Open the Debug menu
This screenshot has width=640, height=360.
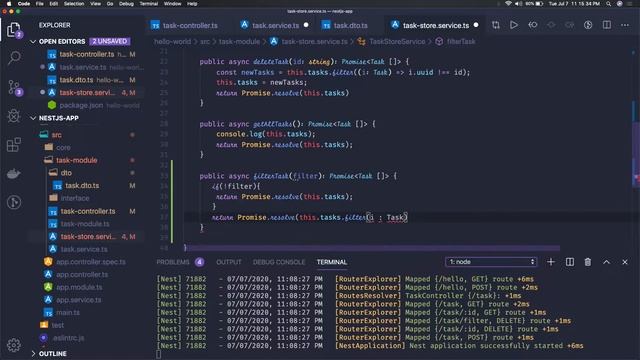tap(126, 4)
